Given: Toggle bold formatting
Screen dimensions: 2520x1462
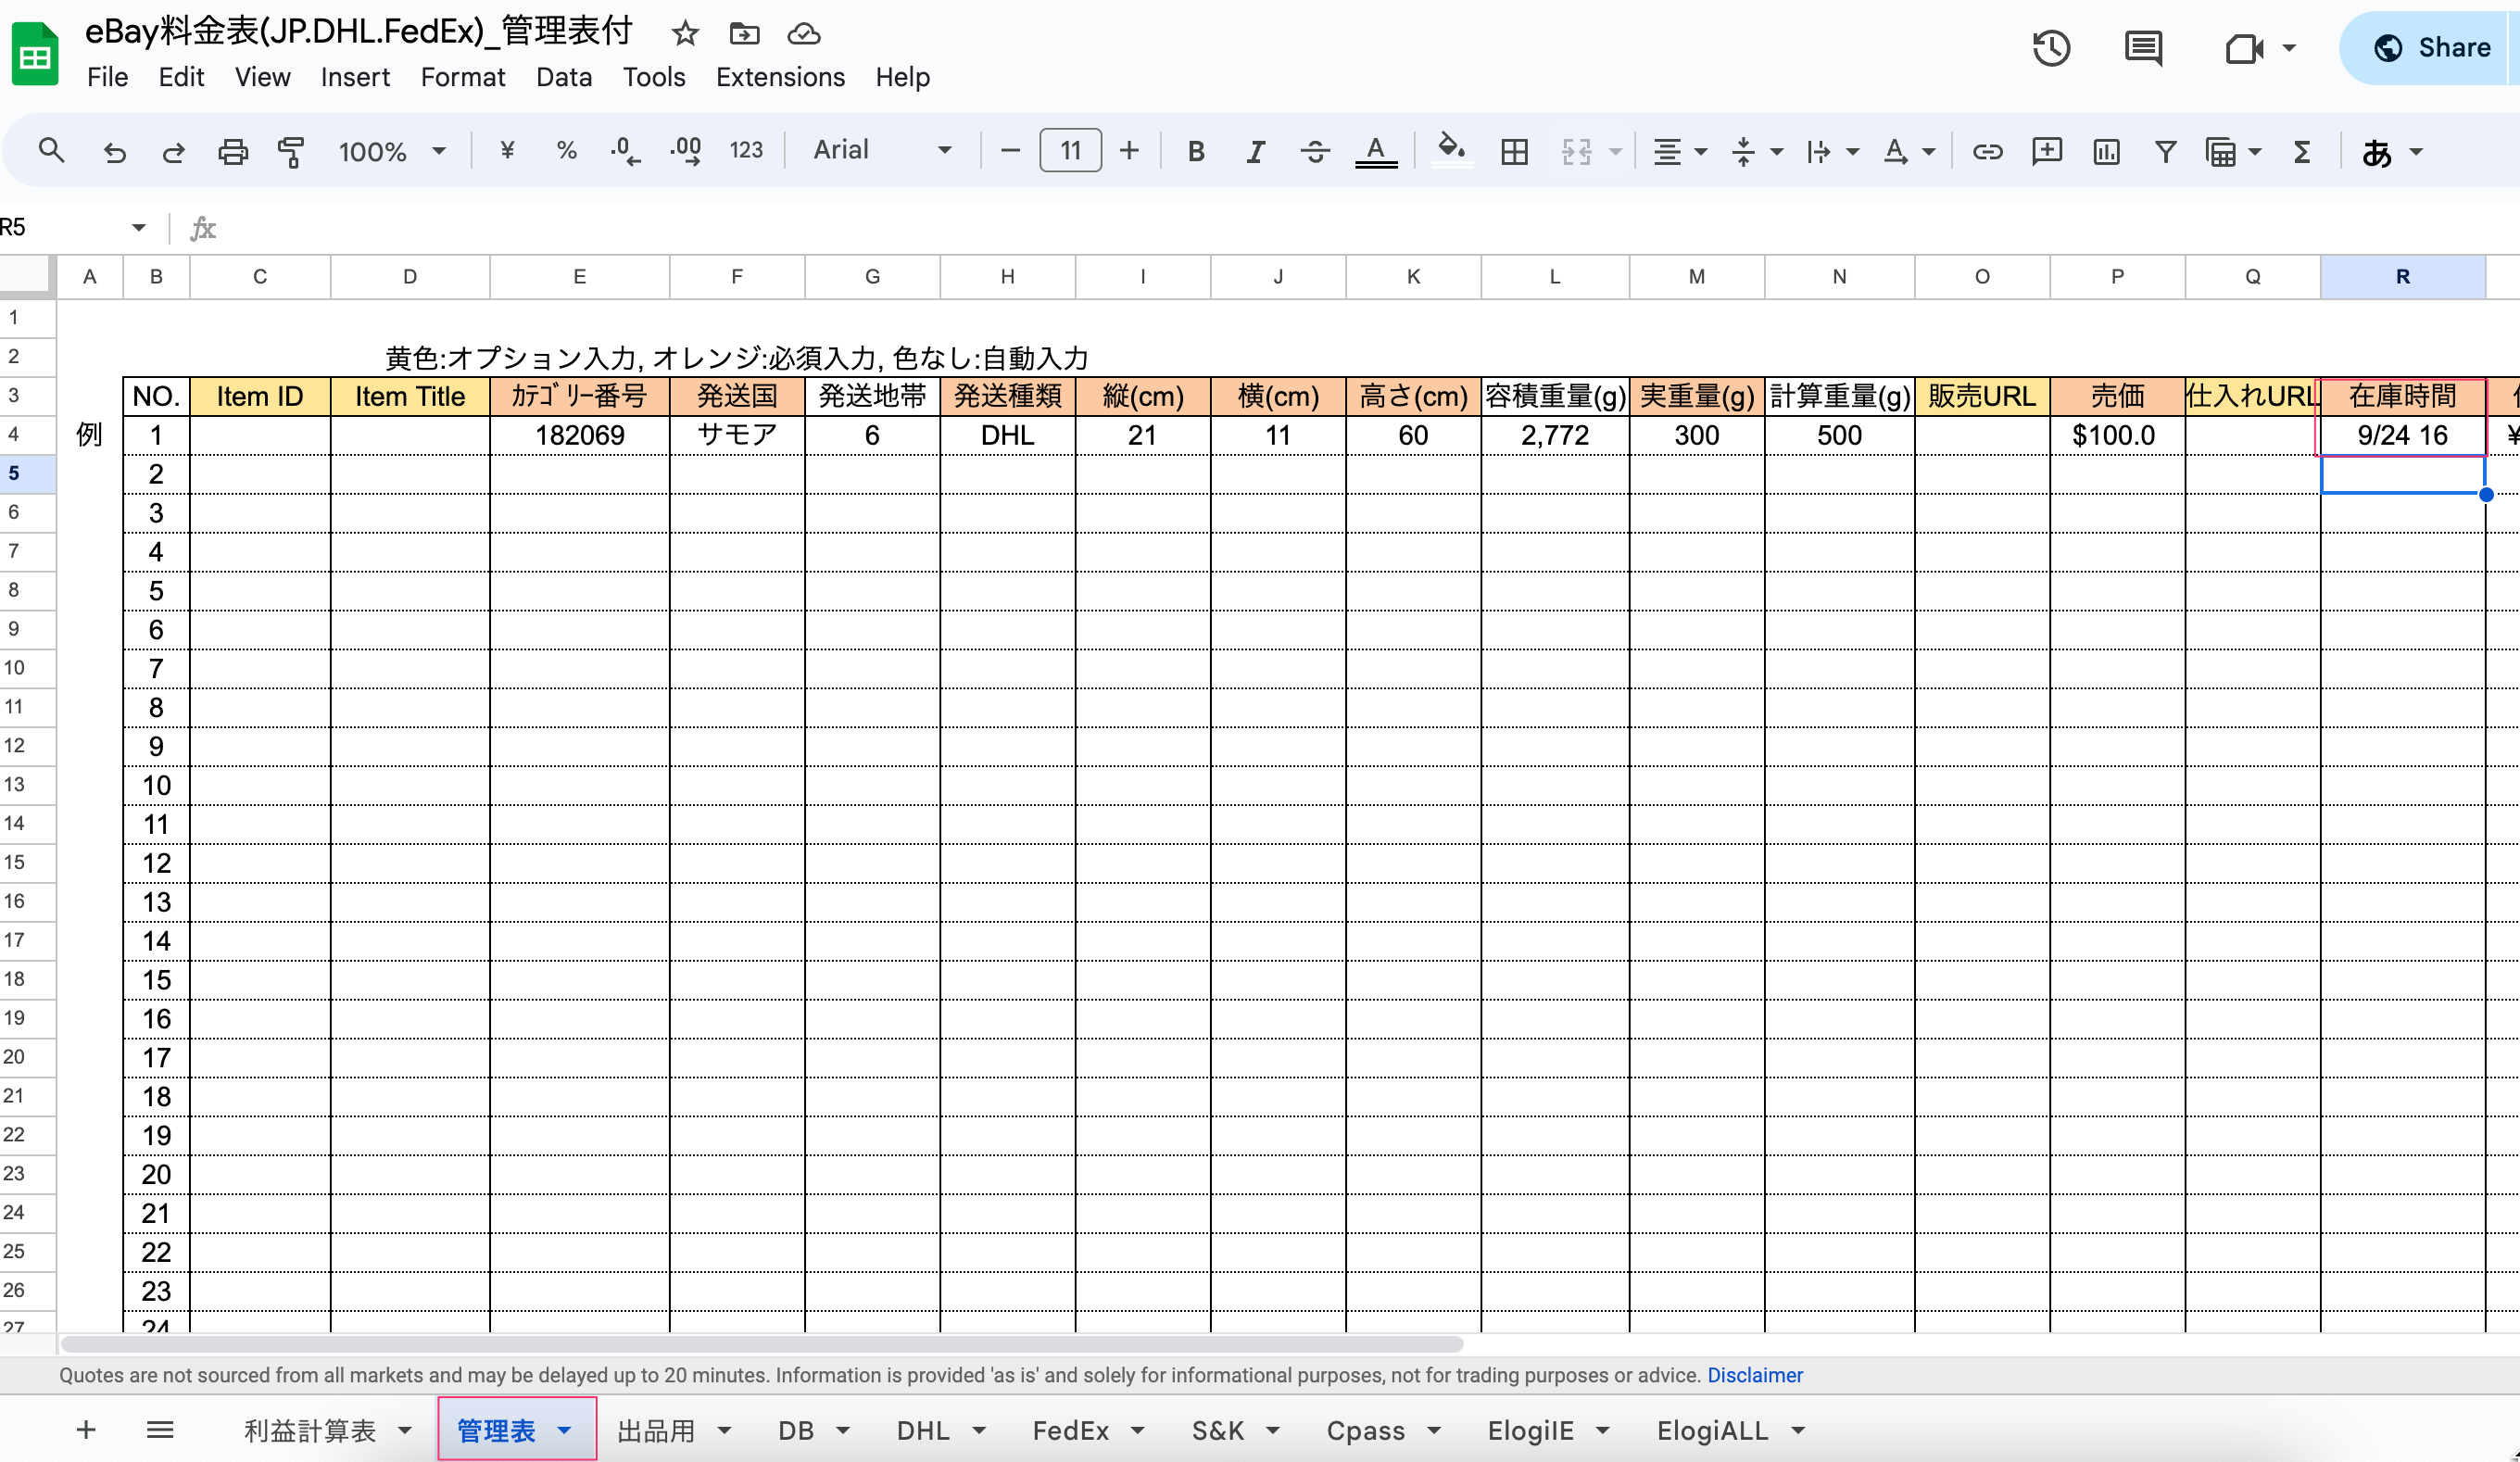Looking at the screenshot, I should tap(1195, 152).
